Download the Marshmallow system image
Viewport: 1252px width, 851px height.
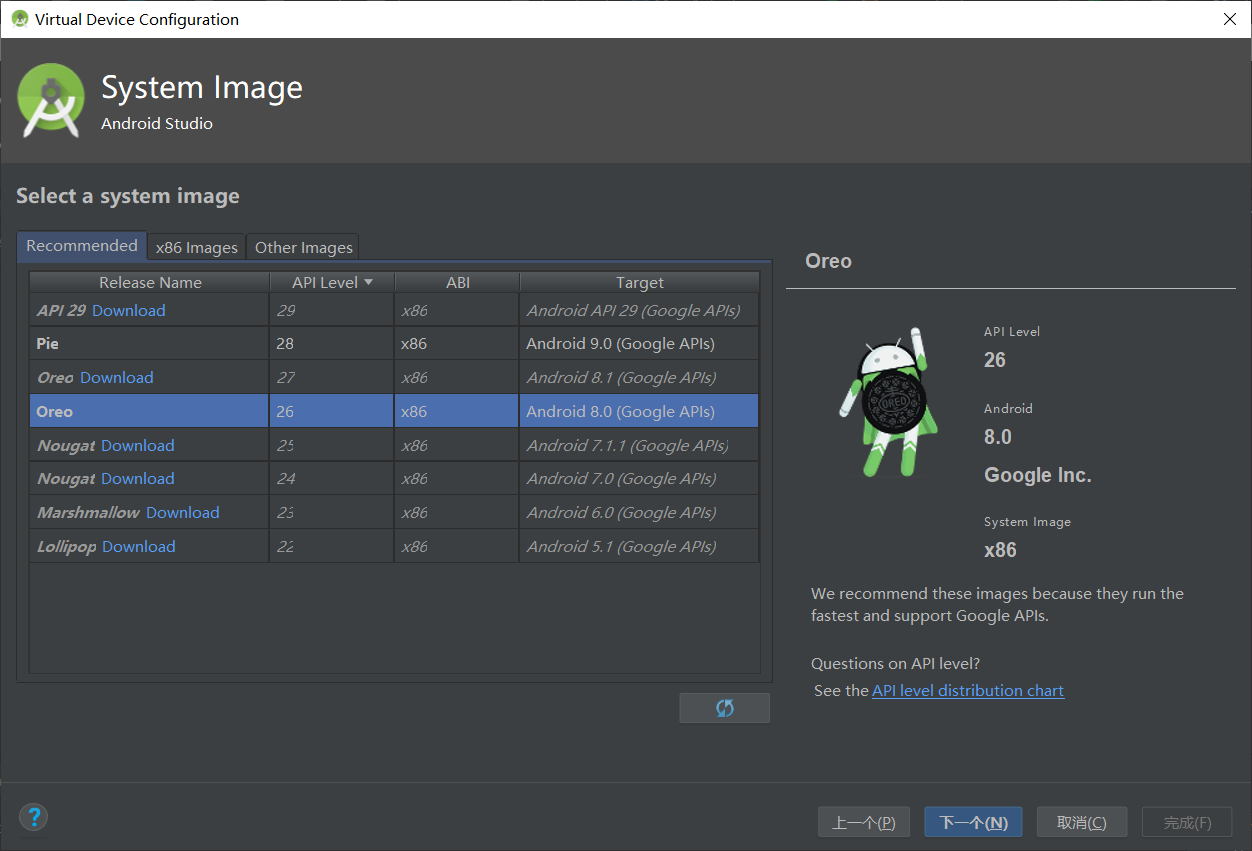coord(183,512)
